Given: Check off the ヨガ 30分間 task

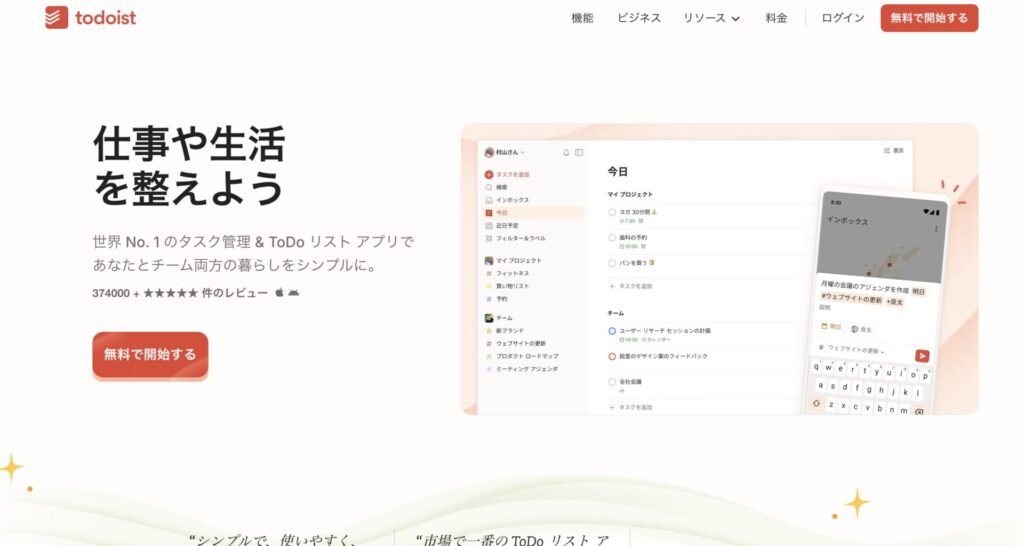Looking at the screenshot, I should [612, 212].
